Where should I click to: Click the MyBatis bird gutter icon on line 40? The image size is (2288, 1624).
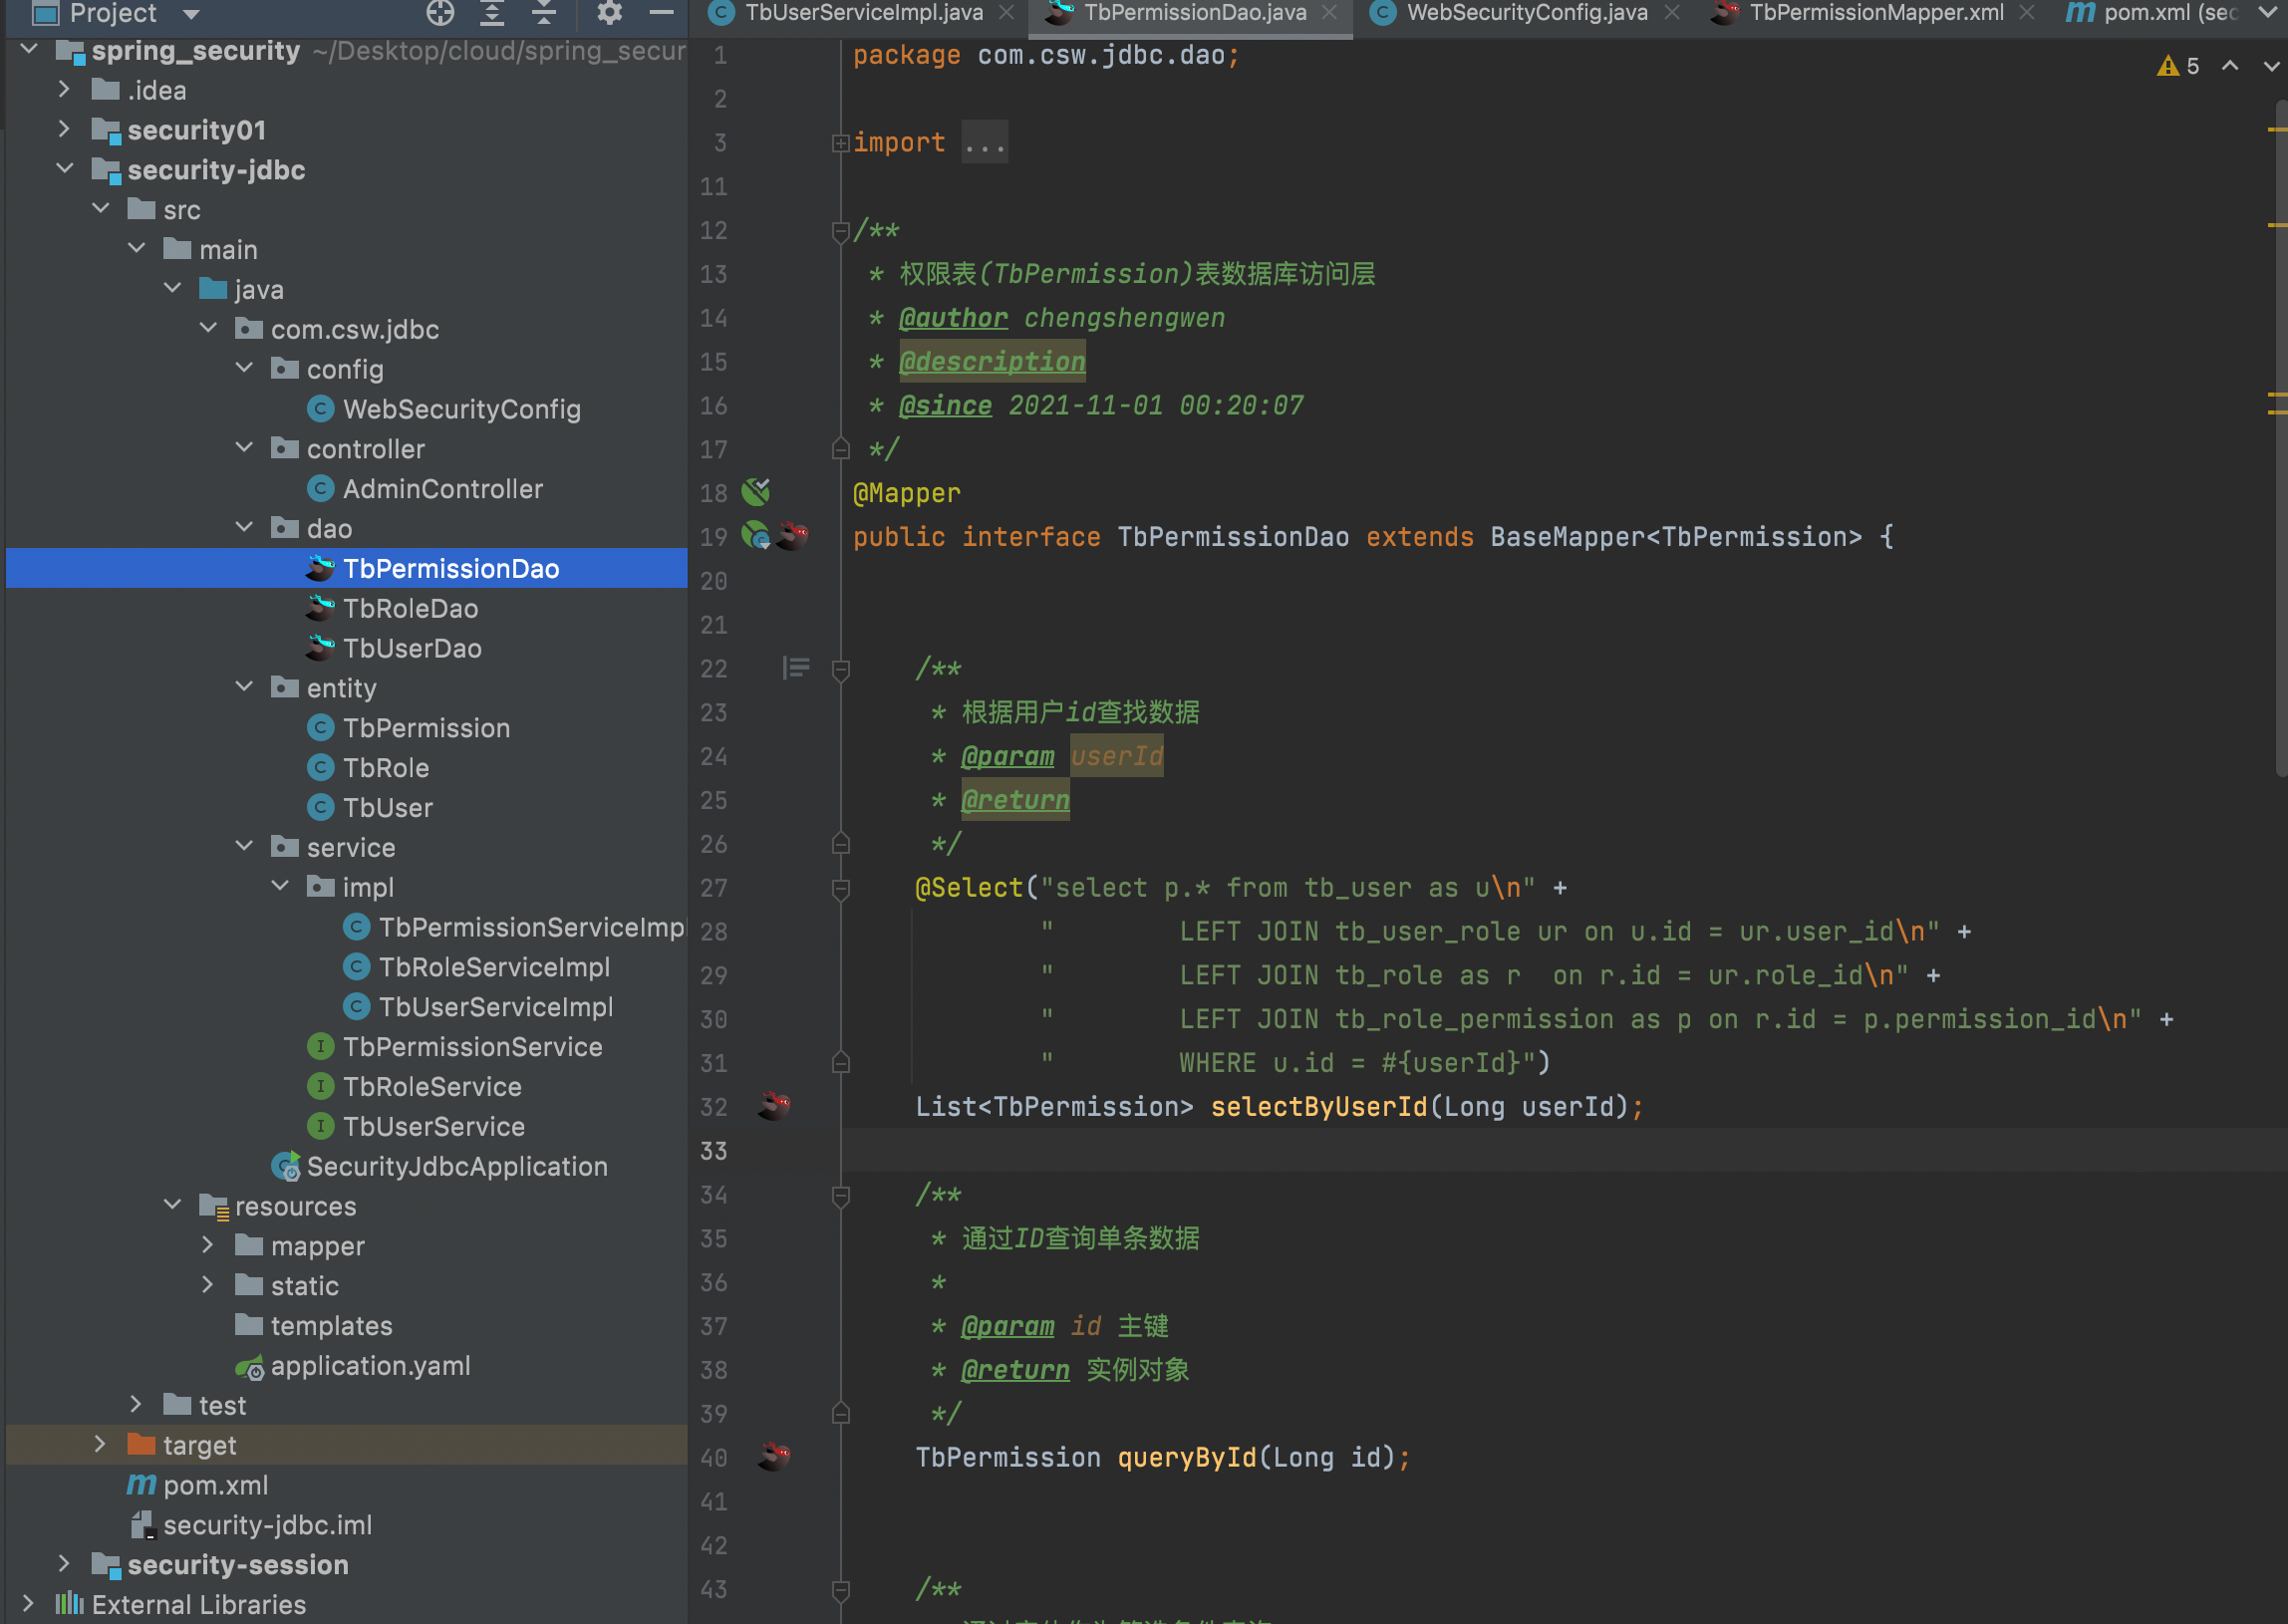(x=774, y=1456)
